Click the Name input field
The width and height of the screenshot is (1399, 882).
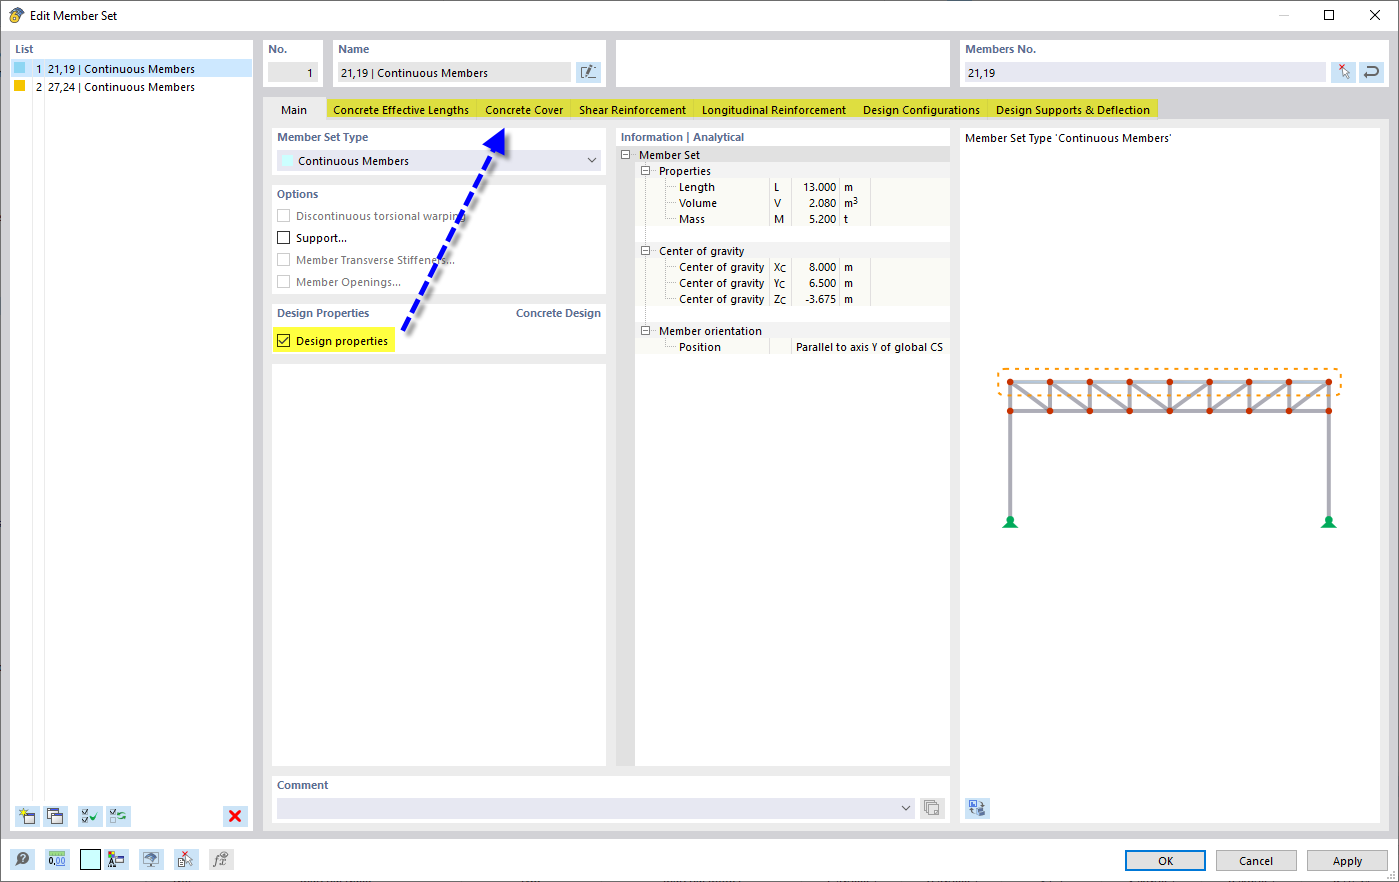coord(454,72)
